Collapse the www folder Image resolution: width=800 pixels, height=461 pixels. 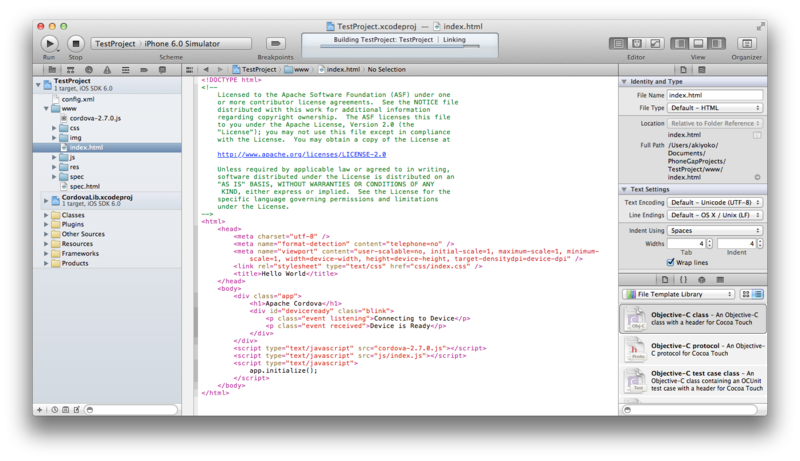pyautogui.click(x=46, y=109)
